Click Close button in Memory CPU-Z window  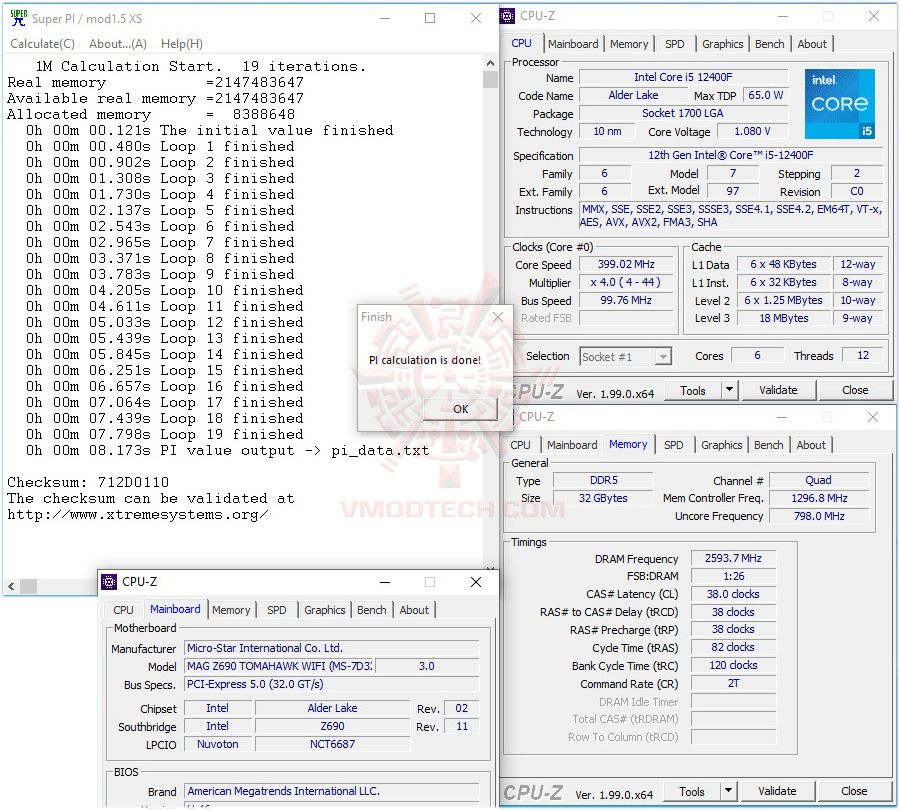854,792
